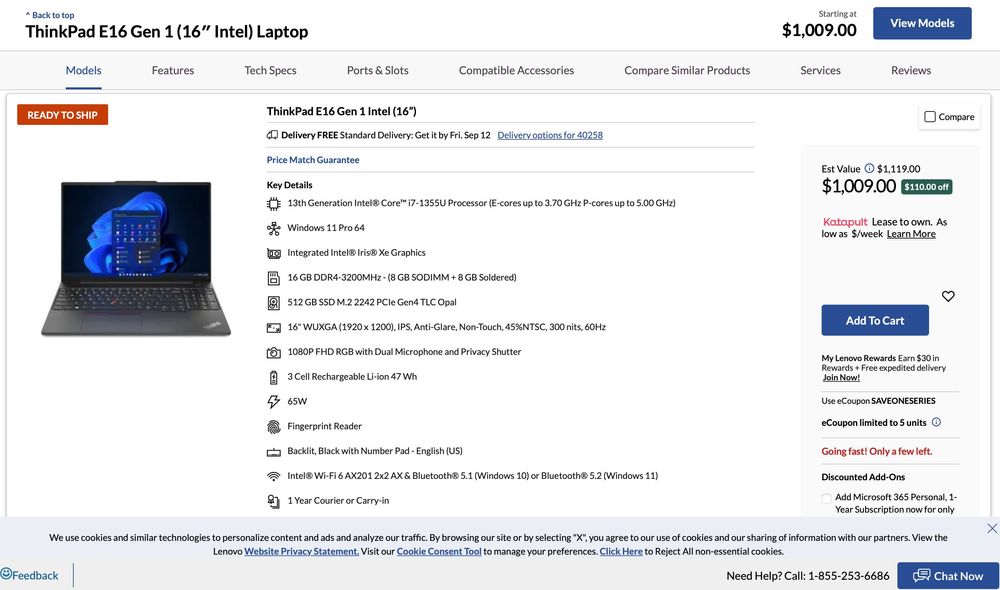Enable the Microsoft 365 Personal add-on
The height and width of the screenshot is (590, 1000).
[x=827, y=498]
